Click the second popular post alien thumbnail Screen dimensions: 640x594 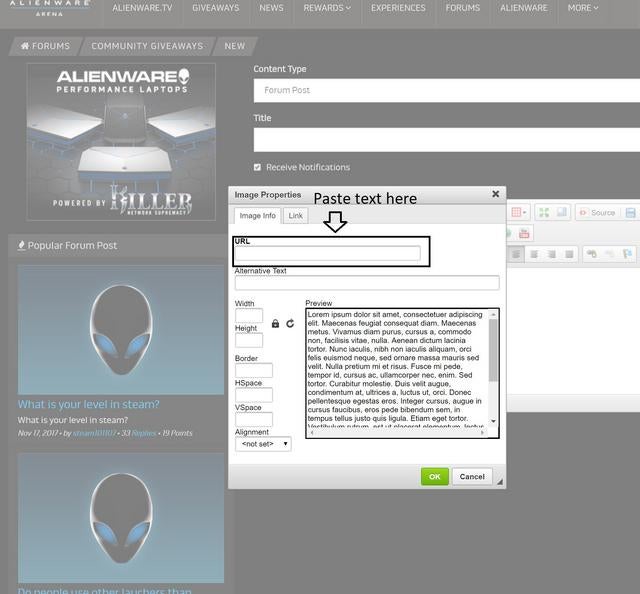121,518
